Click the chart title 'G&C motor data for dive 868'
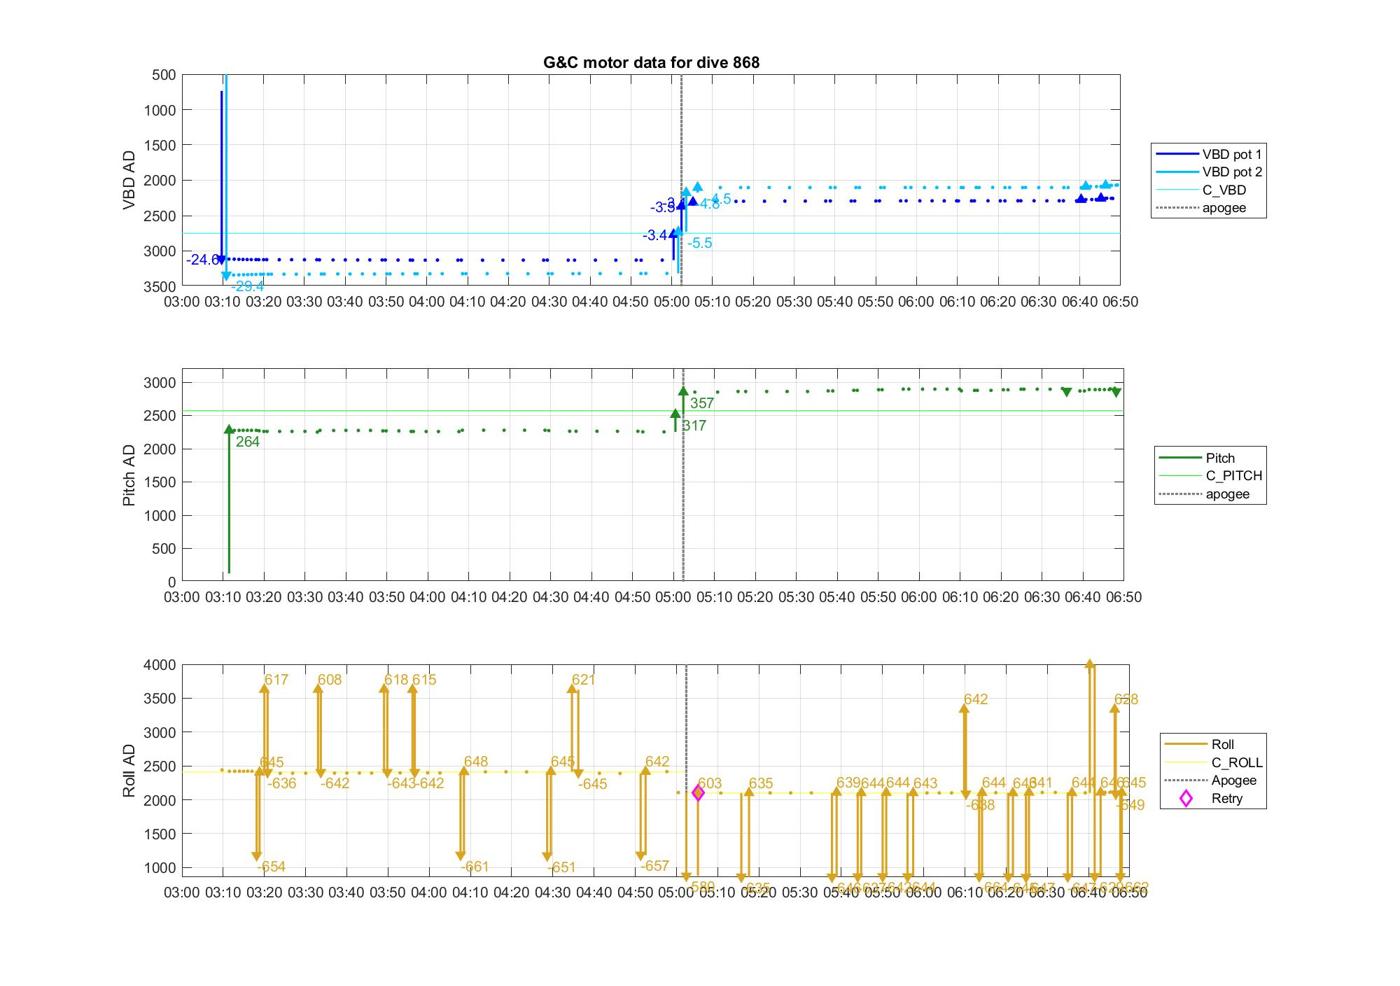 (x=651, y=62)
